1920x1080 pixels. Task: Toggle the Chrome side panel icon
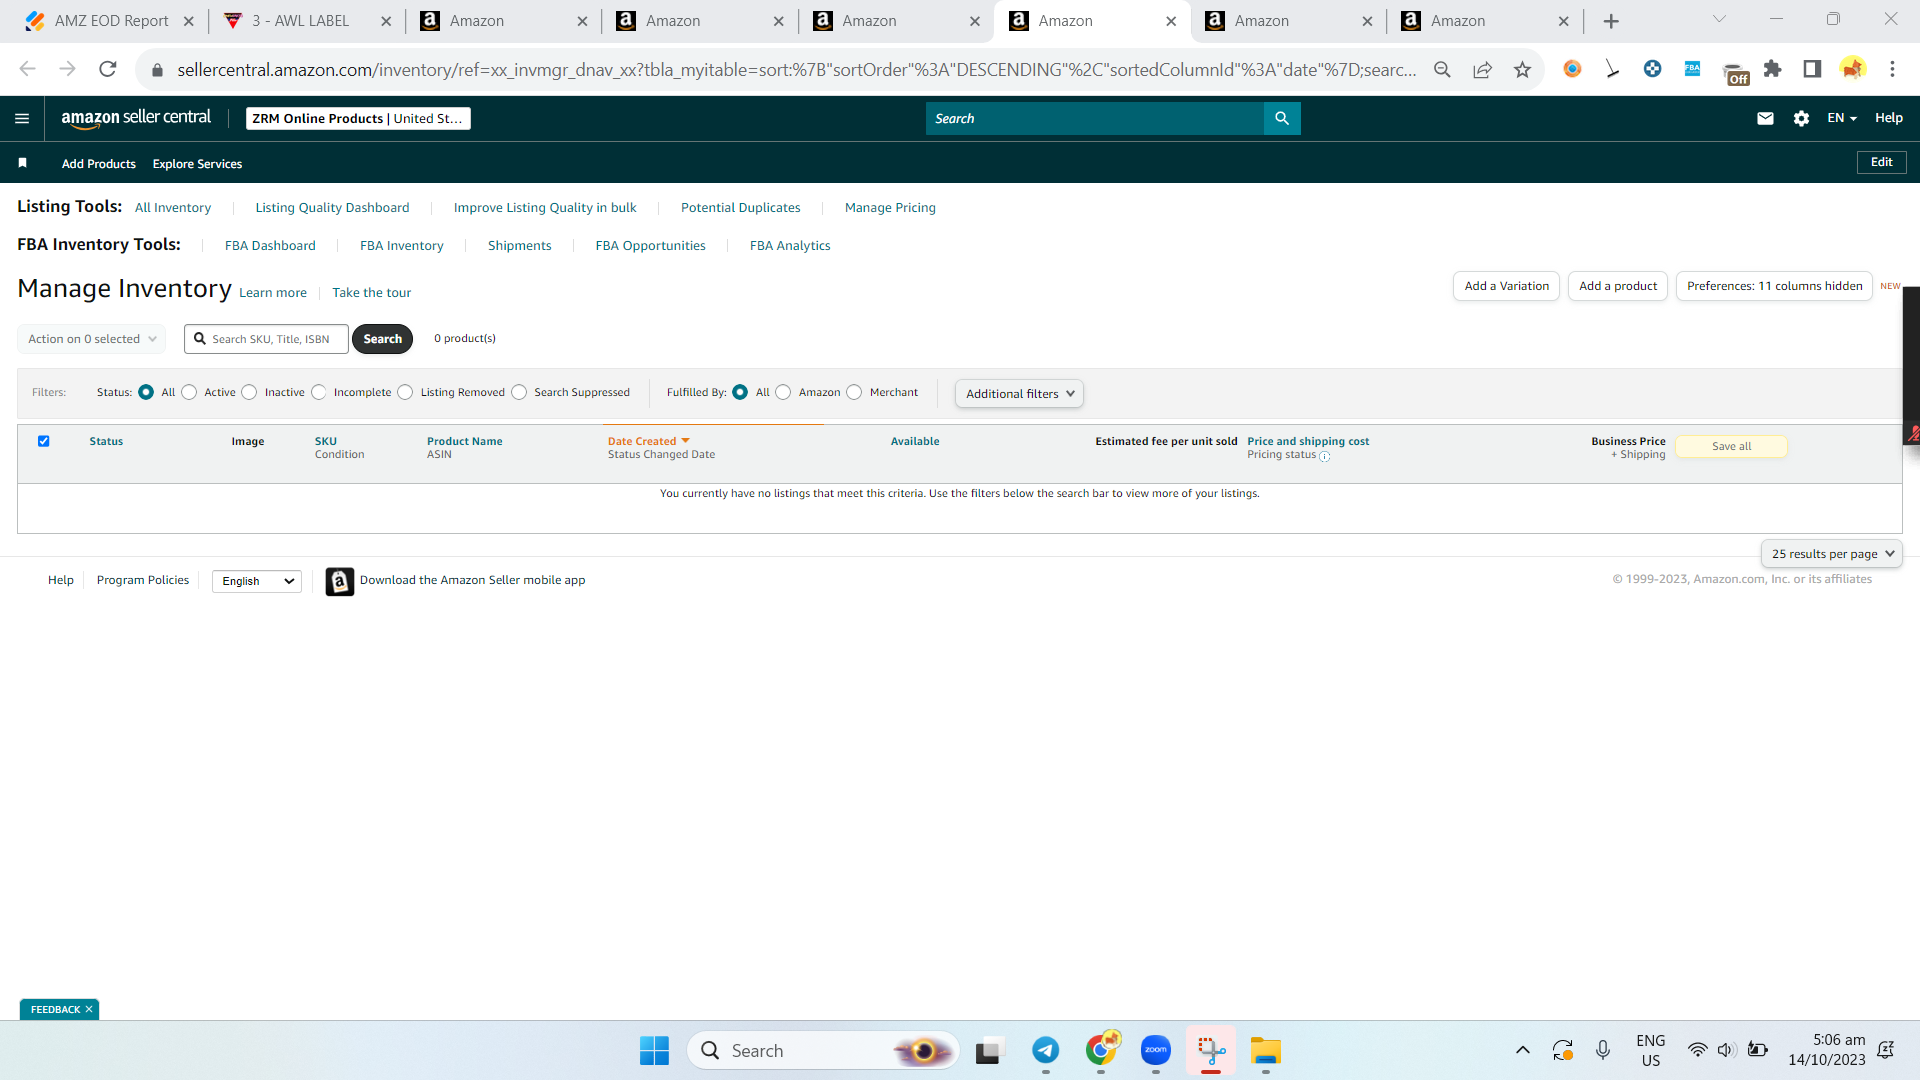click(1812, 69)
